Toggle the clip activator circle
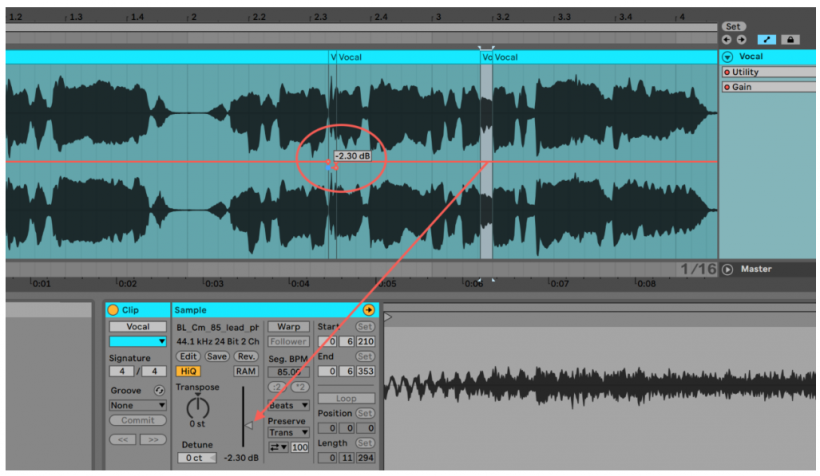Viewport: 820px width, 476px height. coord(113,310)
